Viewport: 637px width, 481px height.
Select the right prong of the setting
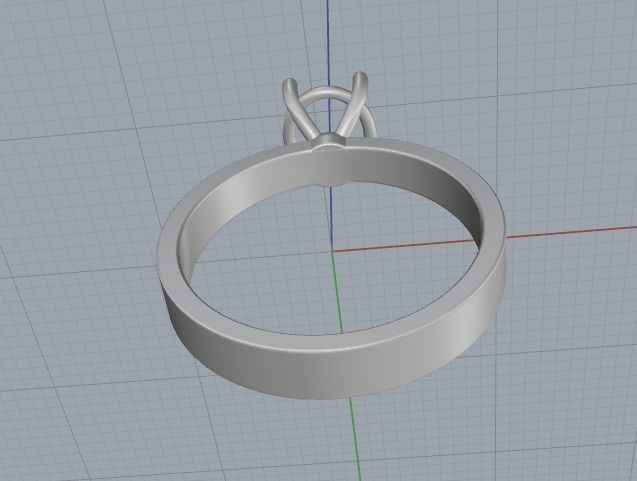[351, 106]
